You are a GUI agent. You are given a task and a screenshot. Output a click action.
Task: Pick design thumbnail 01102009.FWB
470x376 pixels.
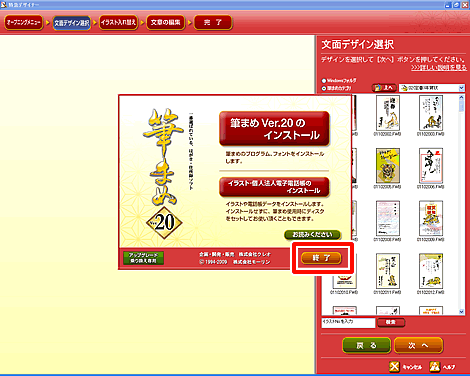click(431, 219)
